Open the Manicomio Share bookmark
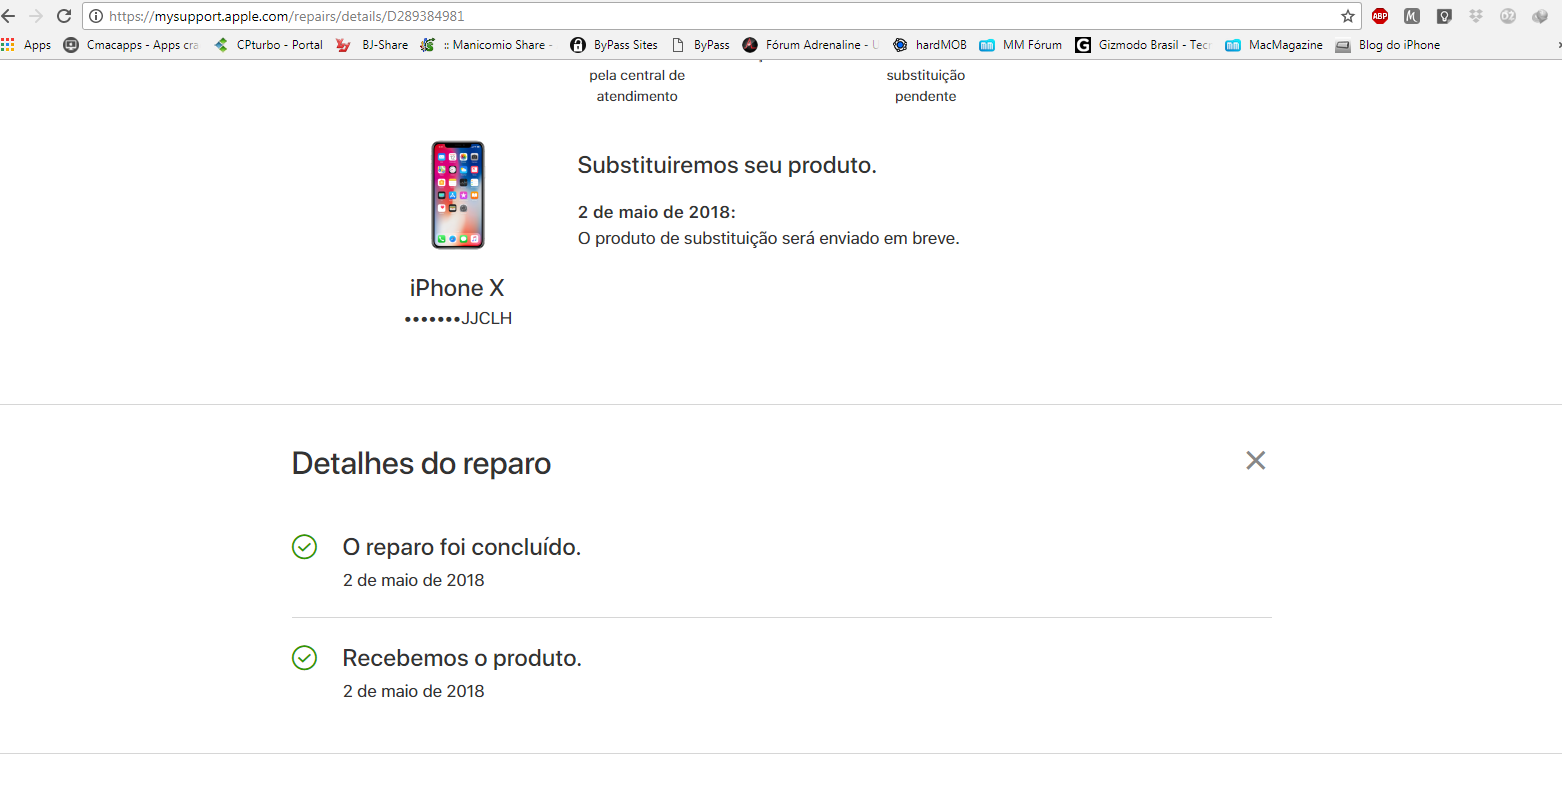 click(x=487, y=45)
